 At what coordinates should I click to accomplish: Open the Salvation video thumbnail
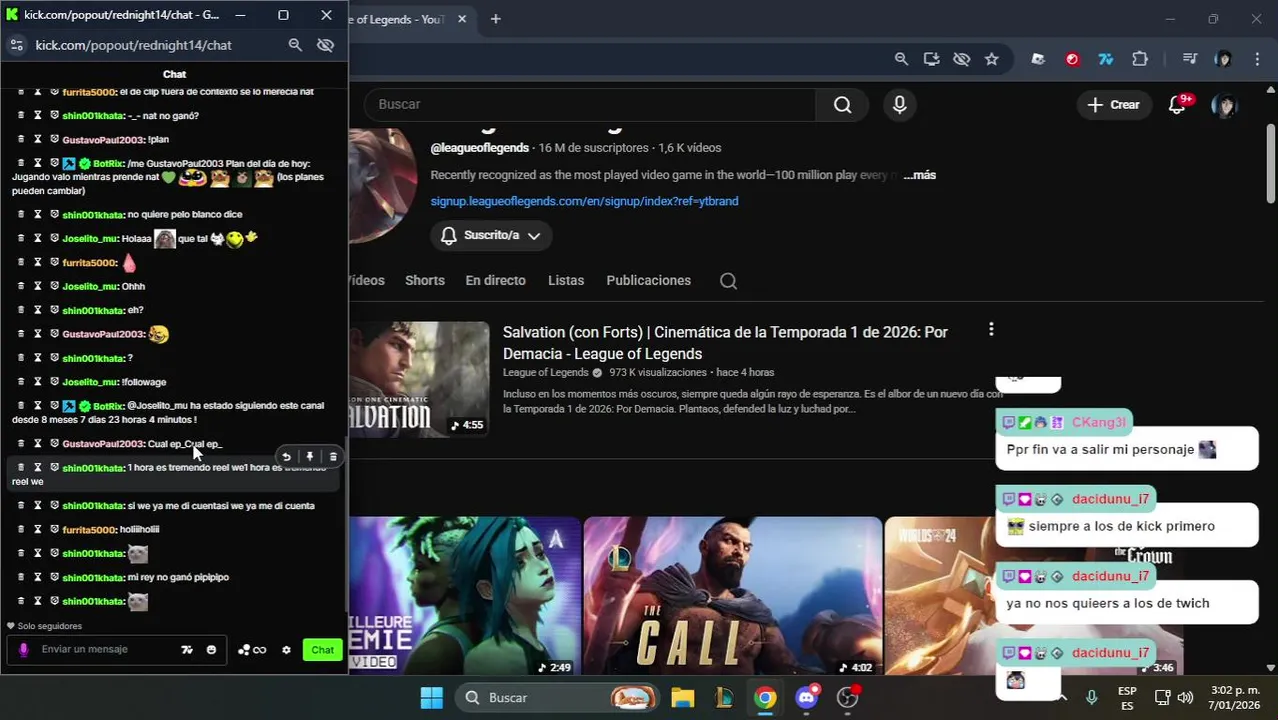[x=419, y=379]
